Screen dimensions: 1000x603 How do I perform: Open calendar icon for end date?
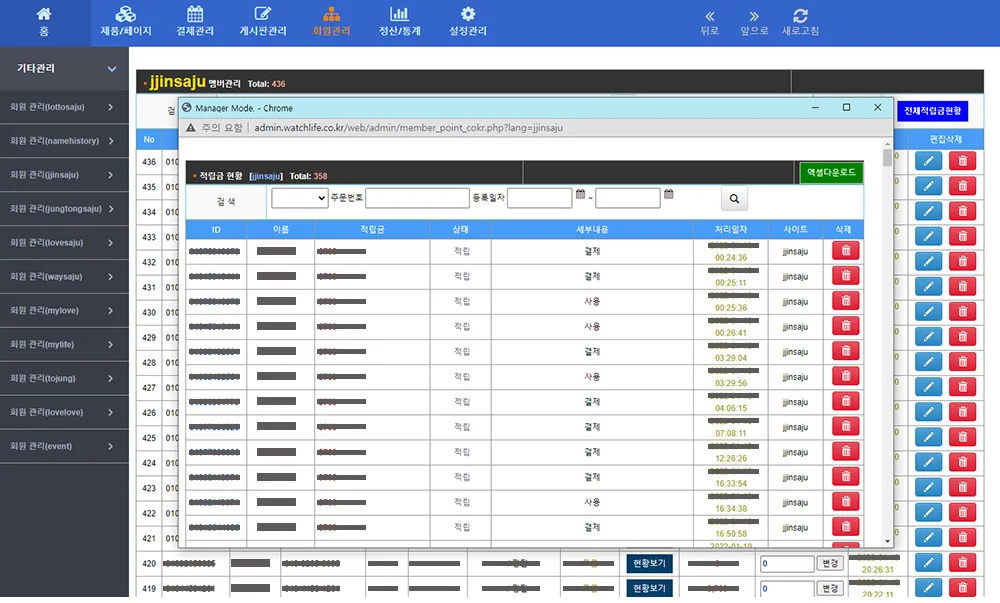tap(668, 194)
